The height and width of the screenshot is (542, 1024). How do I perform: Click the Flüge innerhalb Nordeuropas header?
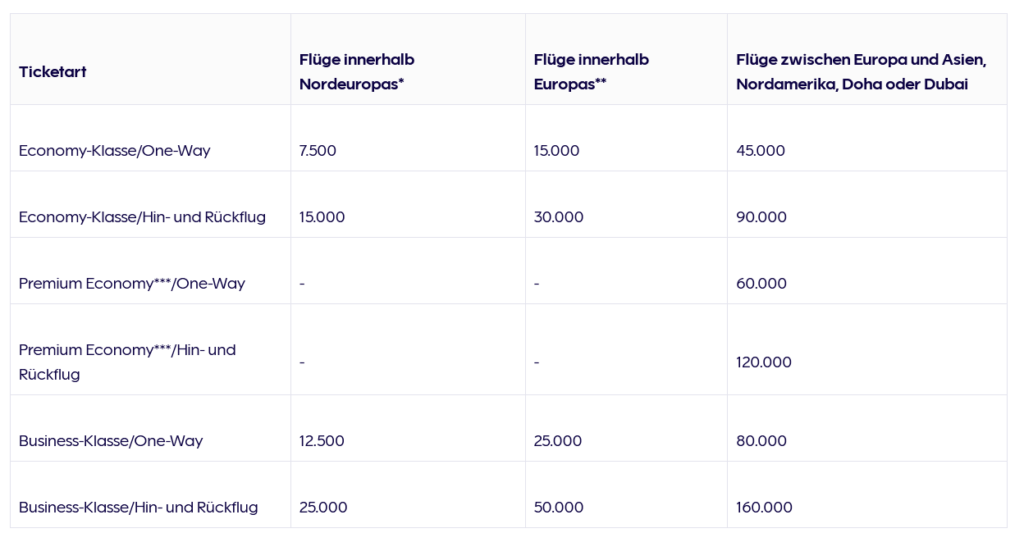pos(357,72)
